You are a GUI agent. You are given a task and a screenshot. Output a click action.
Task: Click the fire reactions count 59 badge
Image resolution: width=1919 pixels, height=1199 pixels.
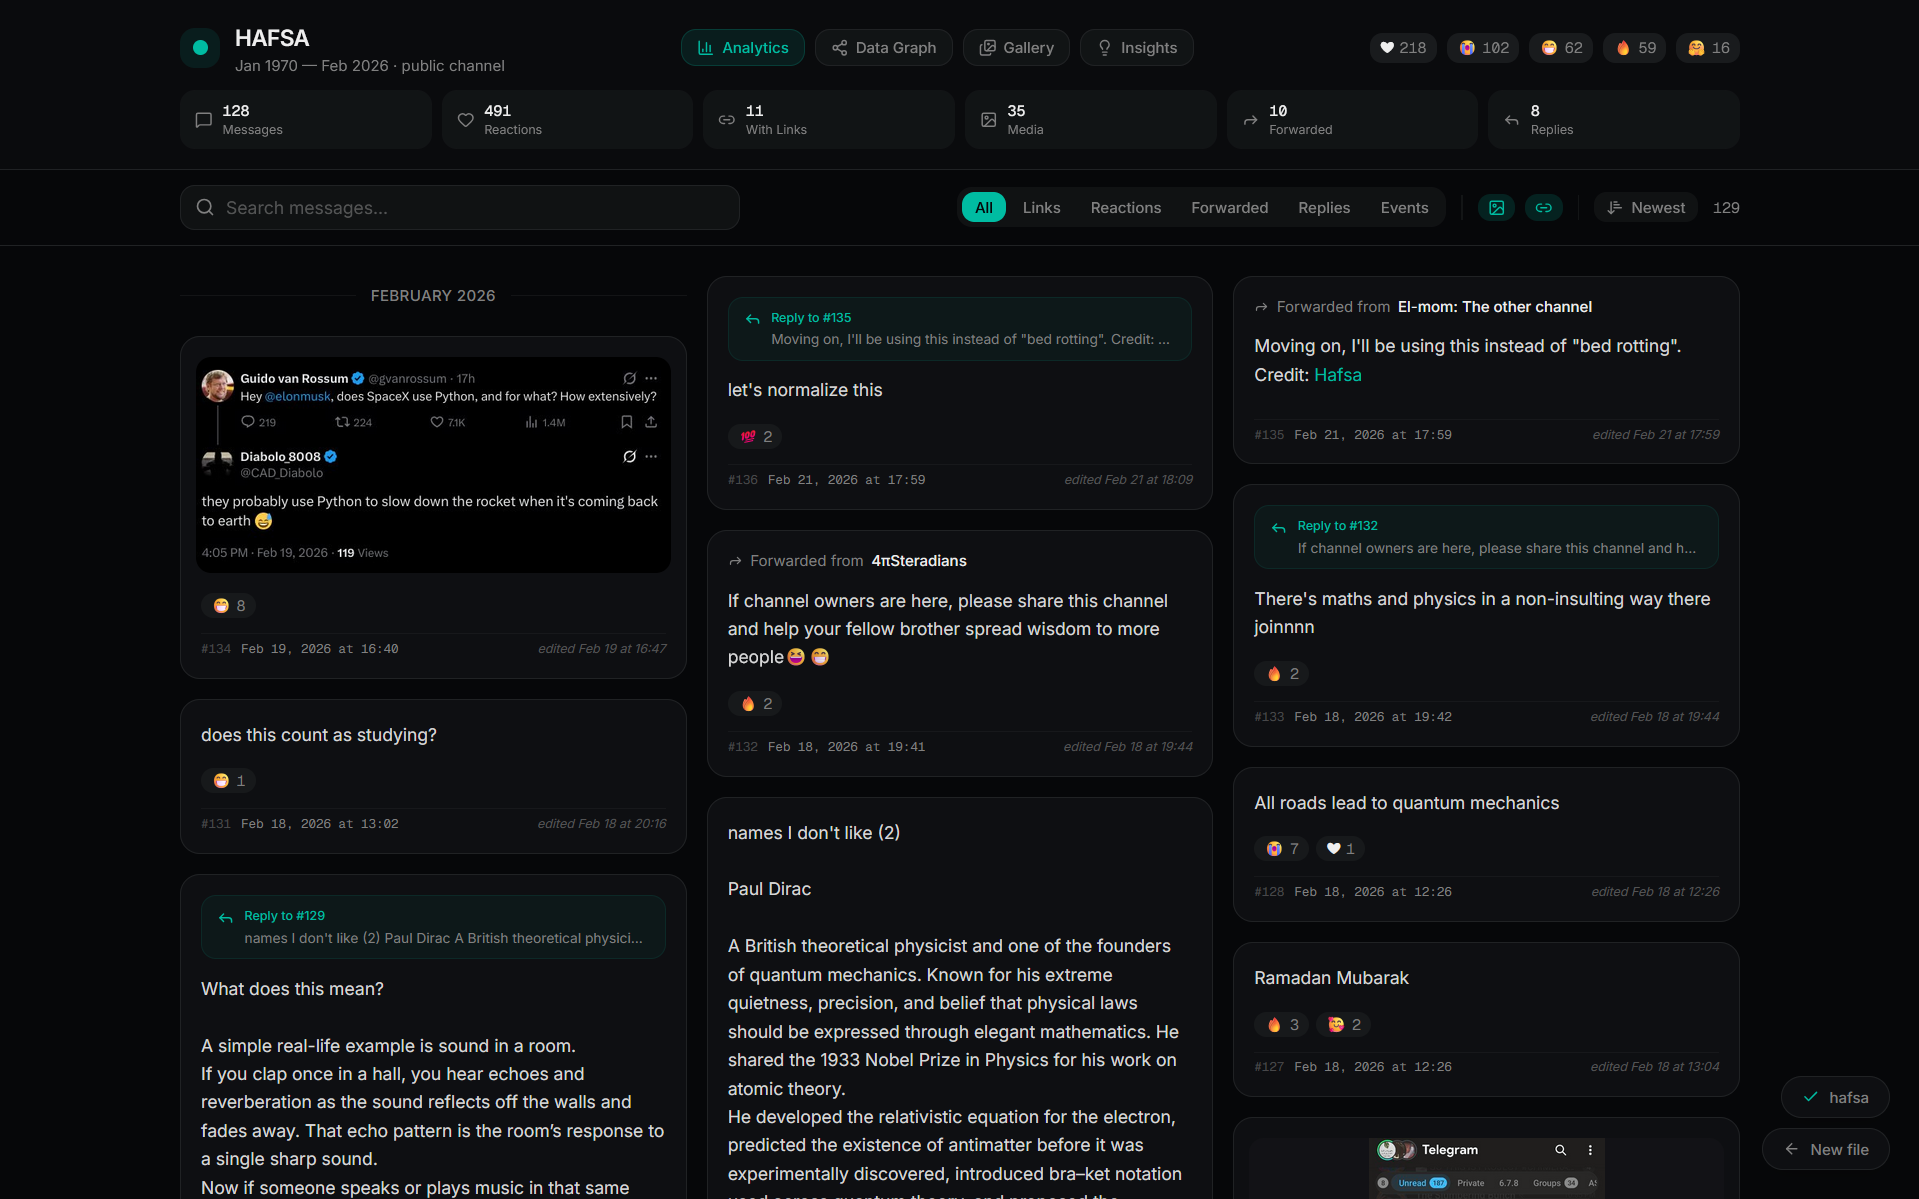point(1634,48)
